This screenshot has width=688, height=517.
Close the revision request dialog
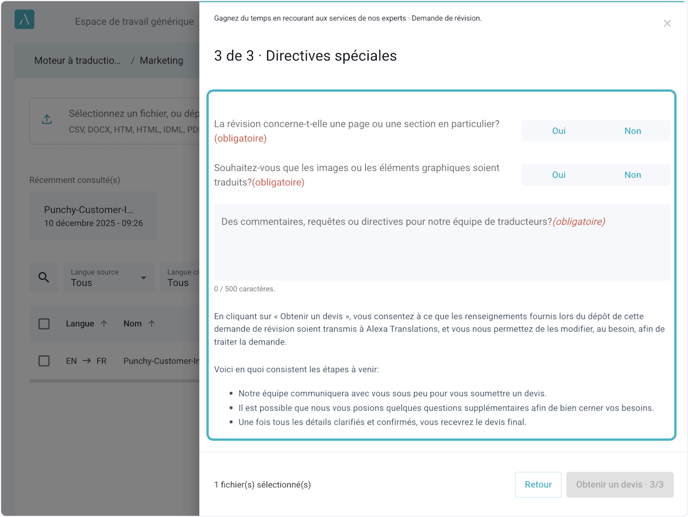(x=667, y=23)
